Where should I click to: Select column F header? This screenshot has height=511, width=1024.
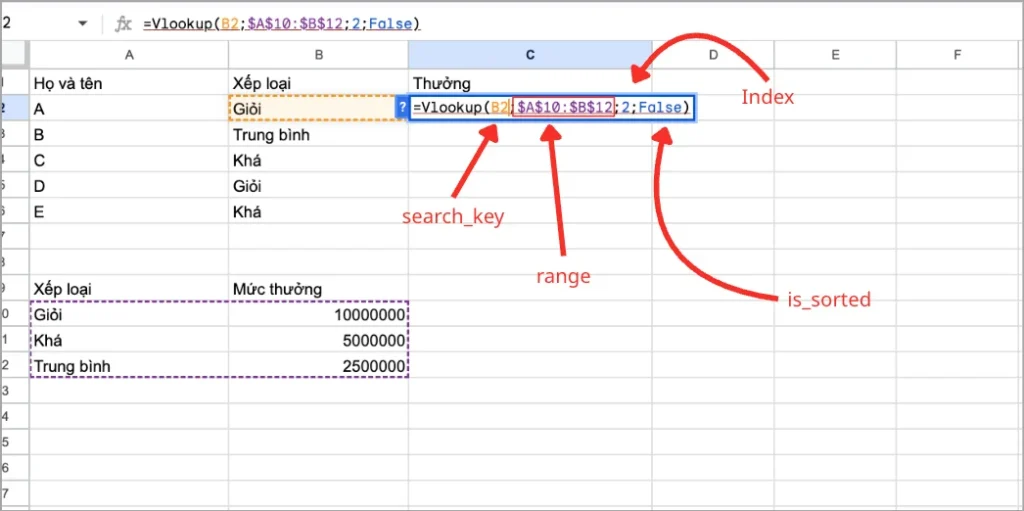(957, 56)
